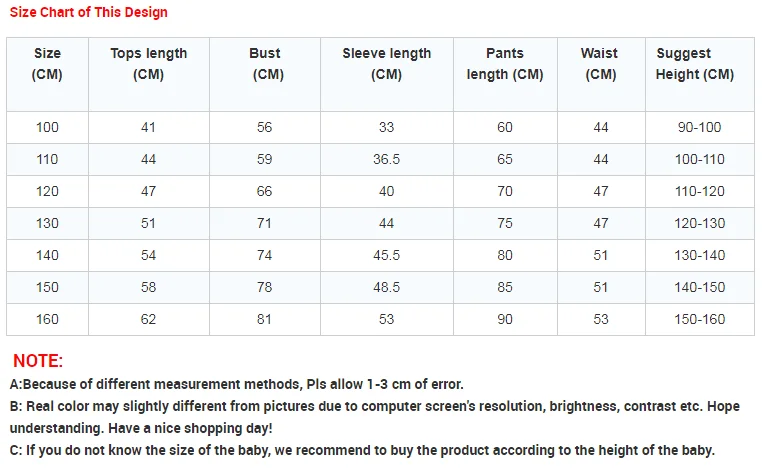Viewport: 762px width, 469px height.
Task: Select the size 110 row label
Action: tap(47, 159)
